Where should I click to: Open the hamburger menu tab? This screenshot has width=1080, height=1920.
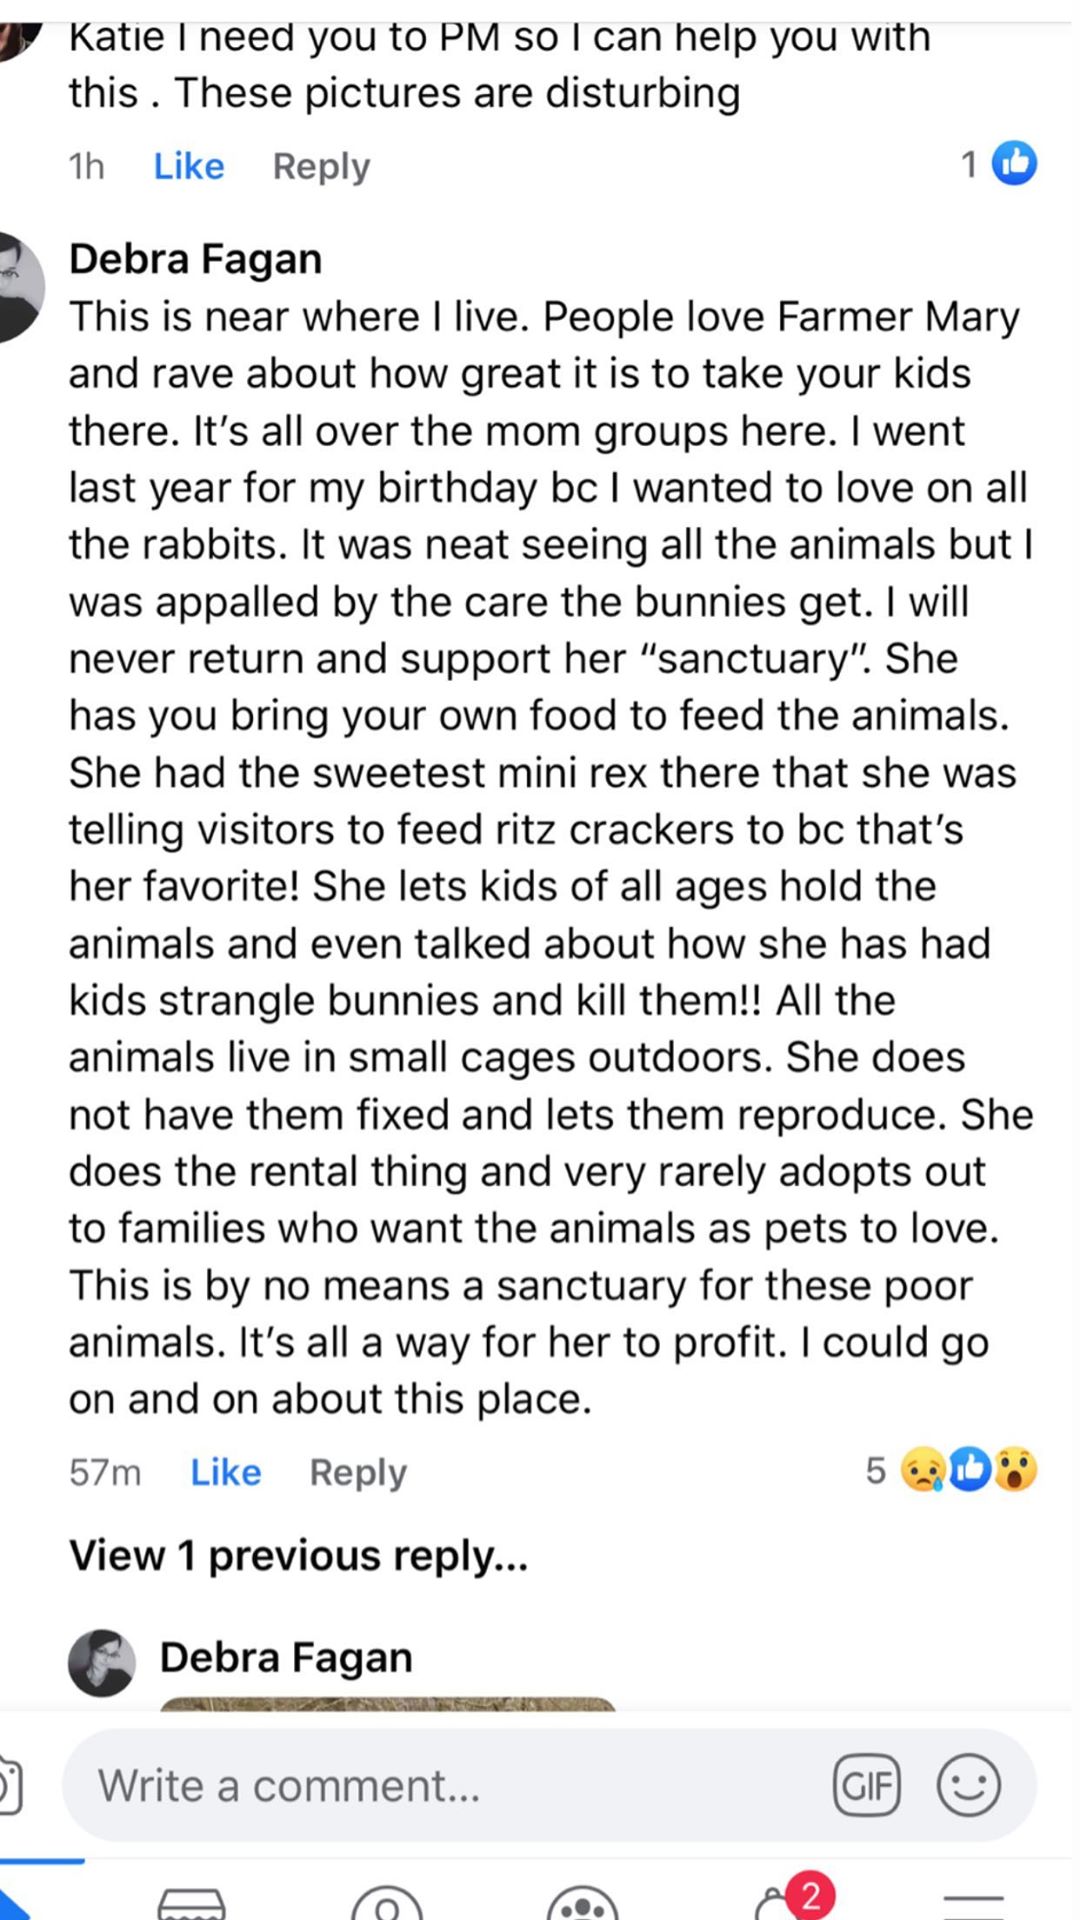(973, 1903)
